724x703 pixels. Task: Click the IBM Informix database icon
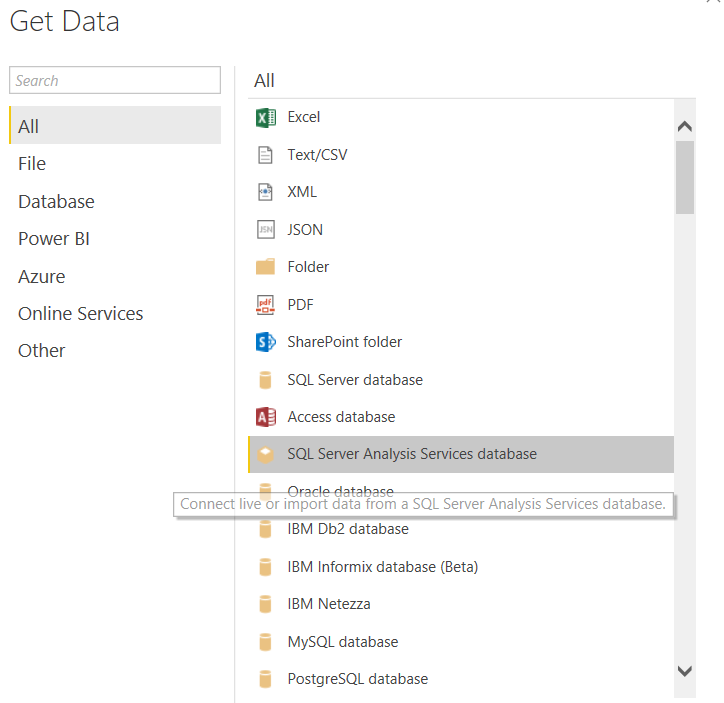pyautogui.click(x=265, y=567)
